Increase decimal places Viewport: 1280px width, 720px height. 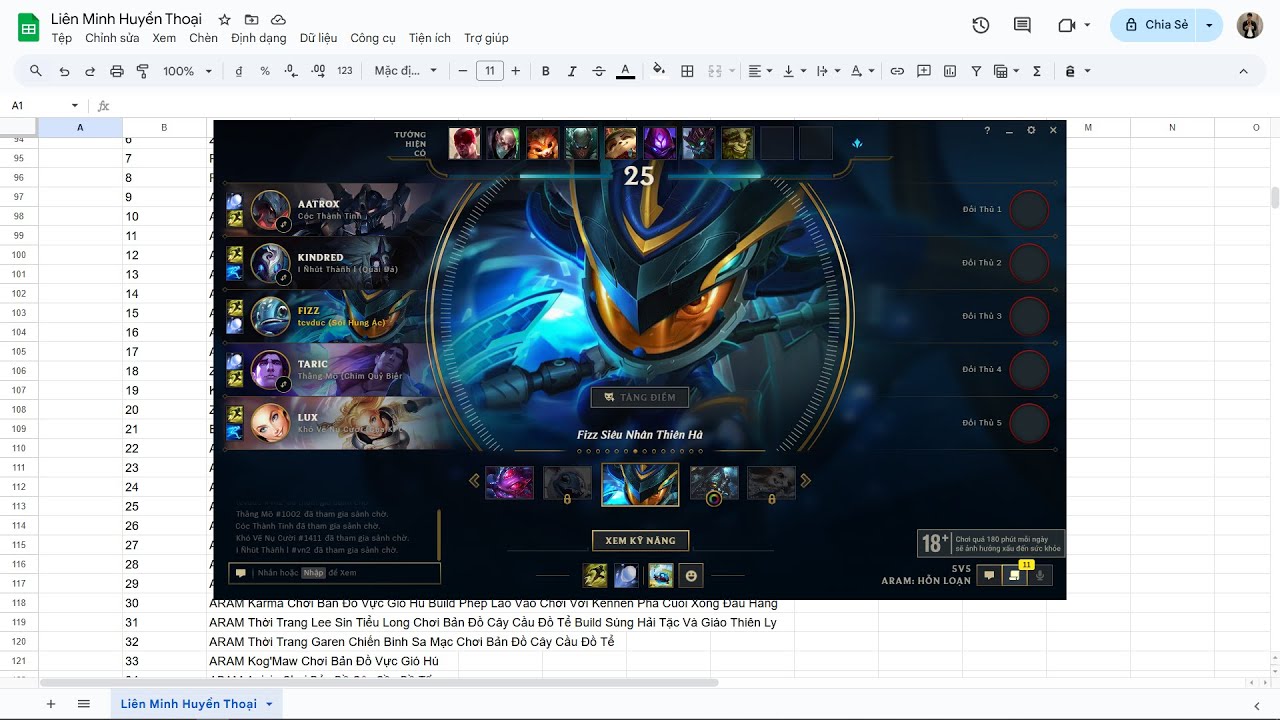click(x=318, y=71)
